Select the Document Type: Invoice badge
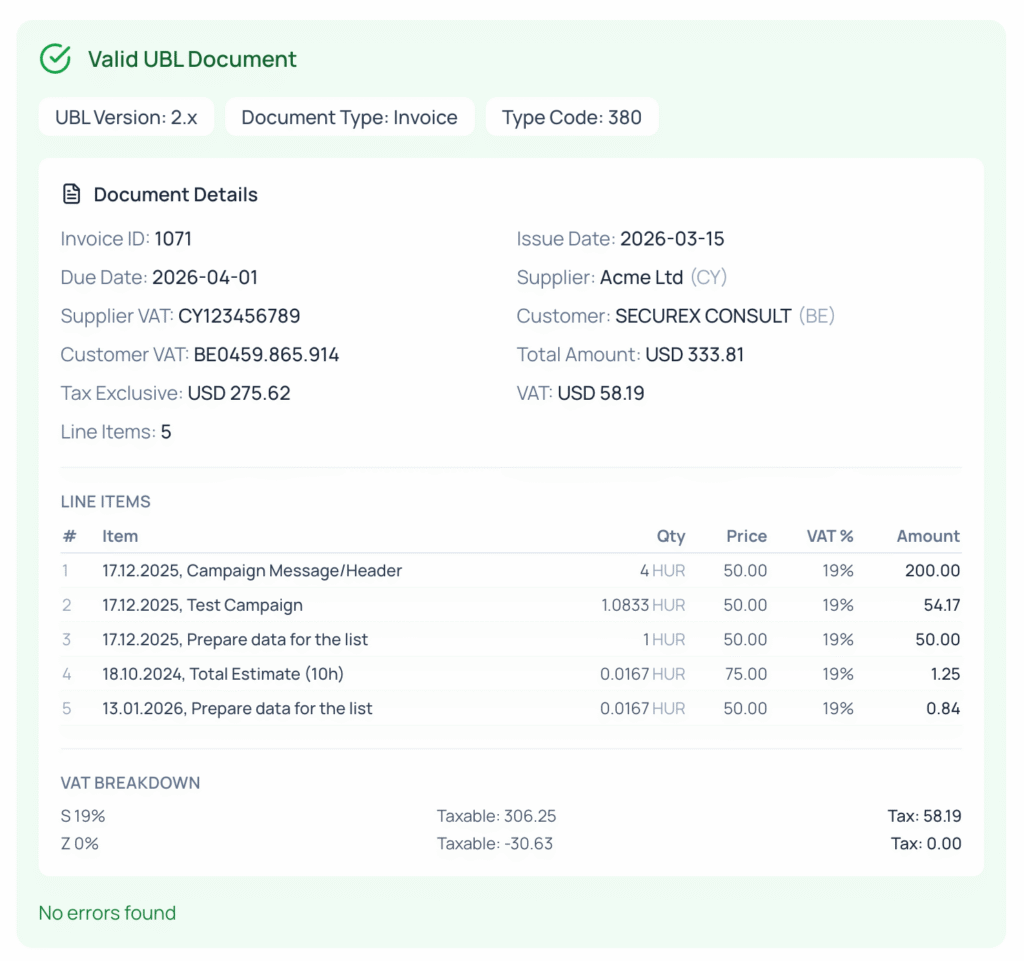Viewport: 1024px width, 961px height. pos(349,117)
